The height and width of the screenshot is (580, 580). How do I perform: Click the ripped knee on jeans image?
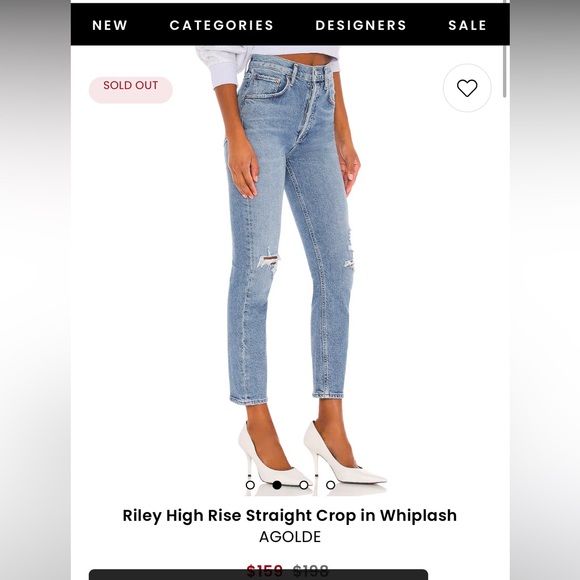(269, 261)
